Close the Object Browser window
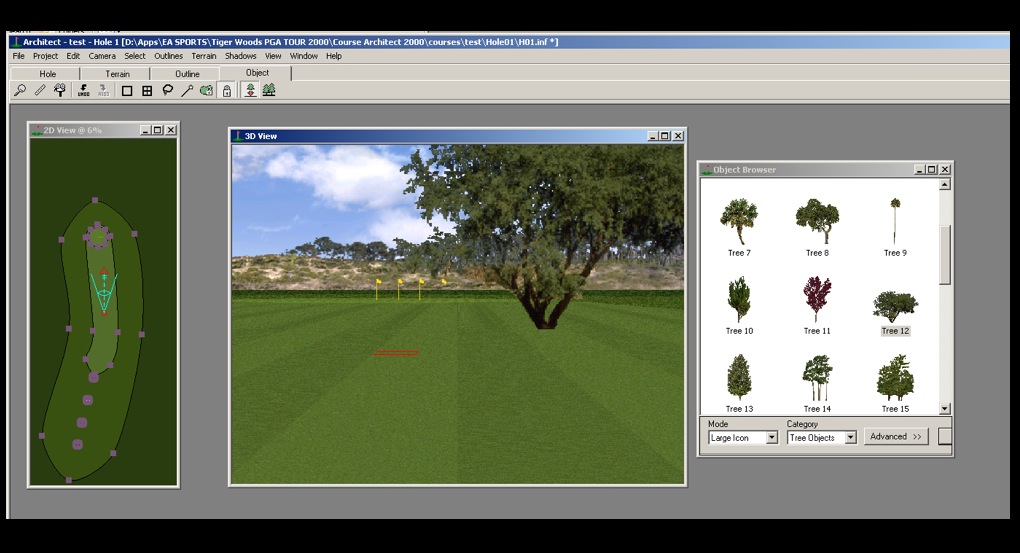Image resolution: width=1020 pixels, height=553 pixels. (945, 170)
